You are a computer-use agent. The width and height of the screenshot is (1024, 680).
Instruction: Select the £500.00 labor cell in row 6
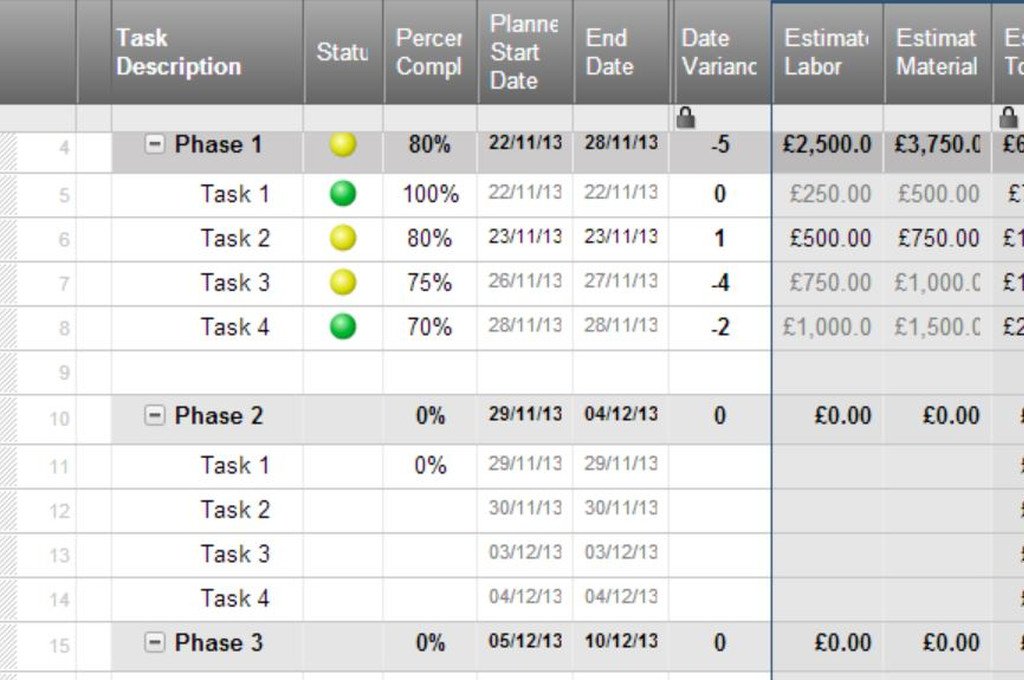click(829, 238)
